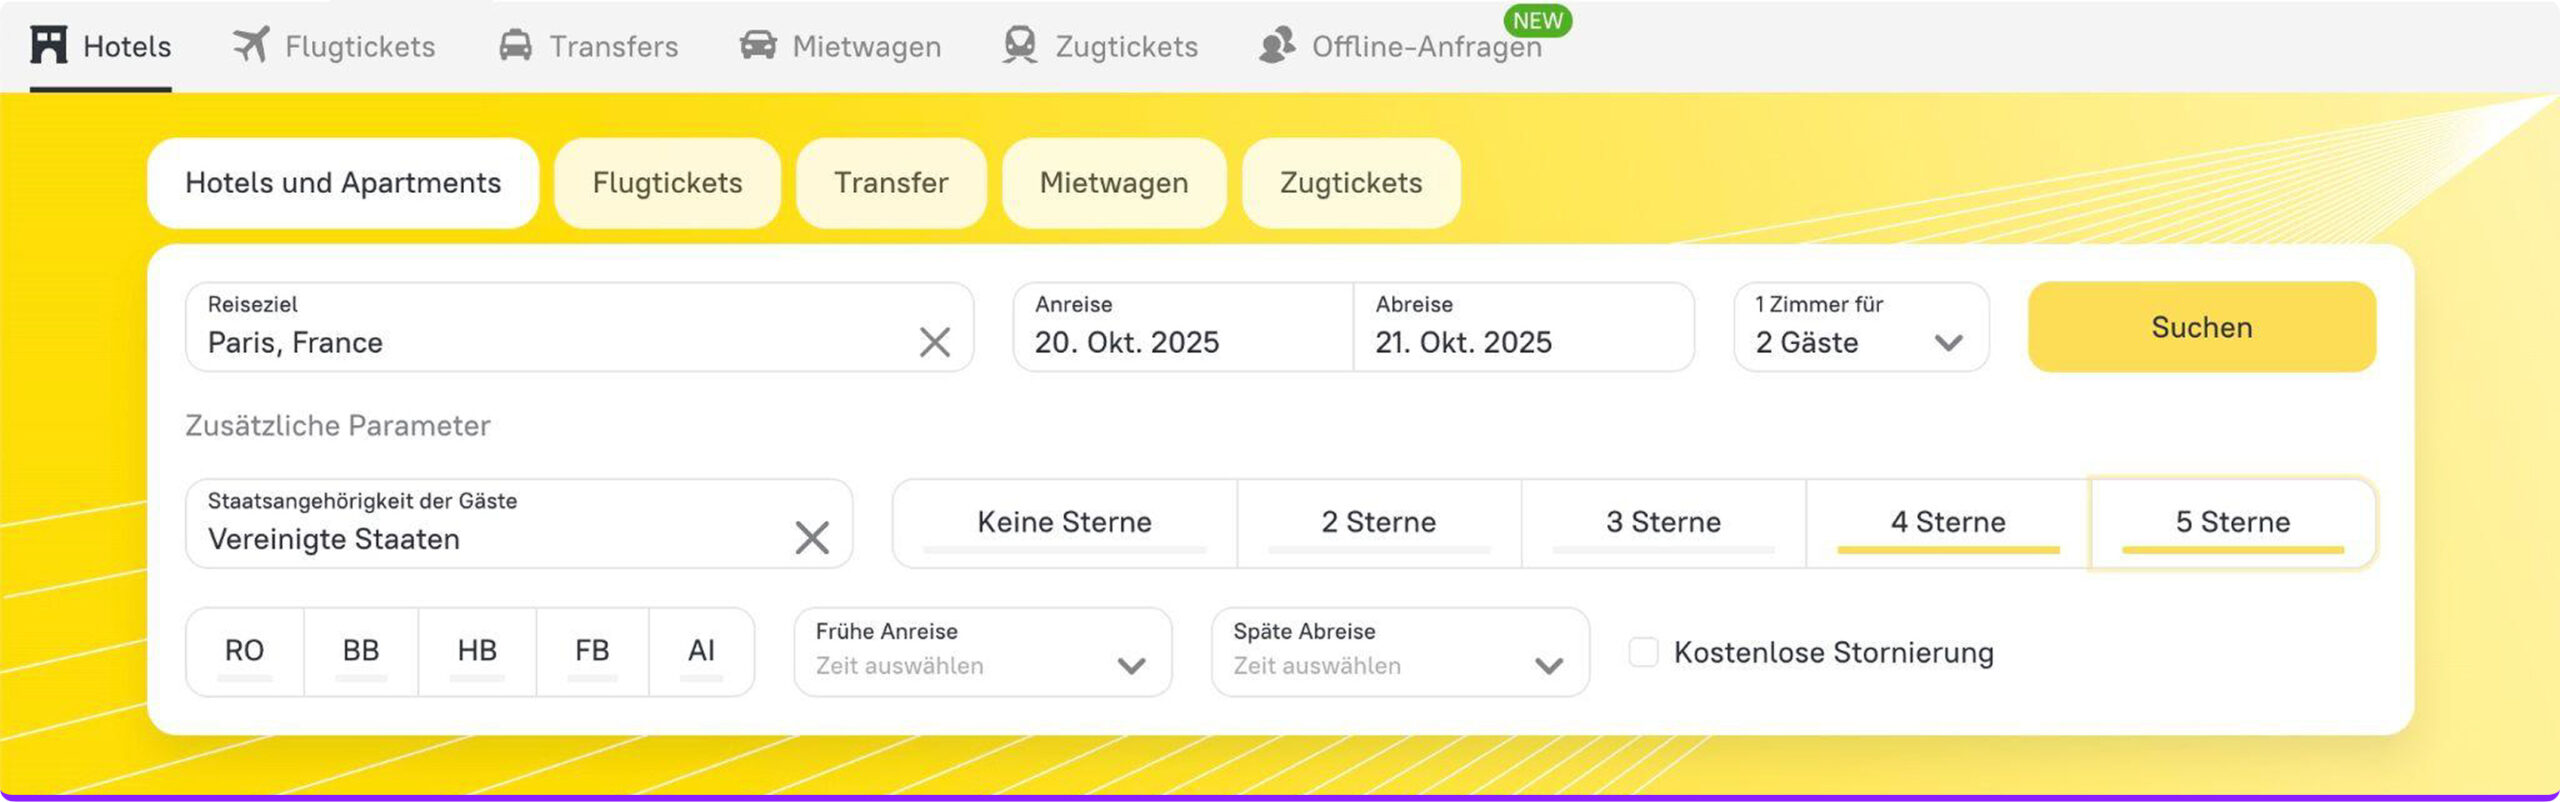Click the Offline-Anfragen people icon
The width and height of the screenshot is (2560, 802).
[x=1277, y=45]
